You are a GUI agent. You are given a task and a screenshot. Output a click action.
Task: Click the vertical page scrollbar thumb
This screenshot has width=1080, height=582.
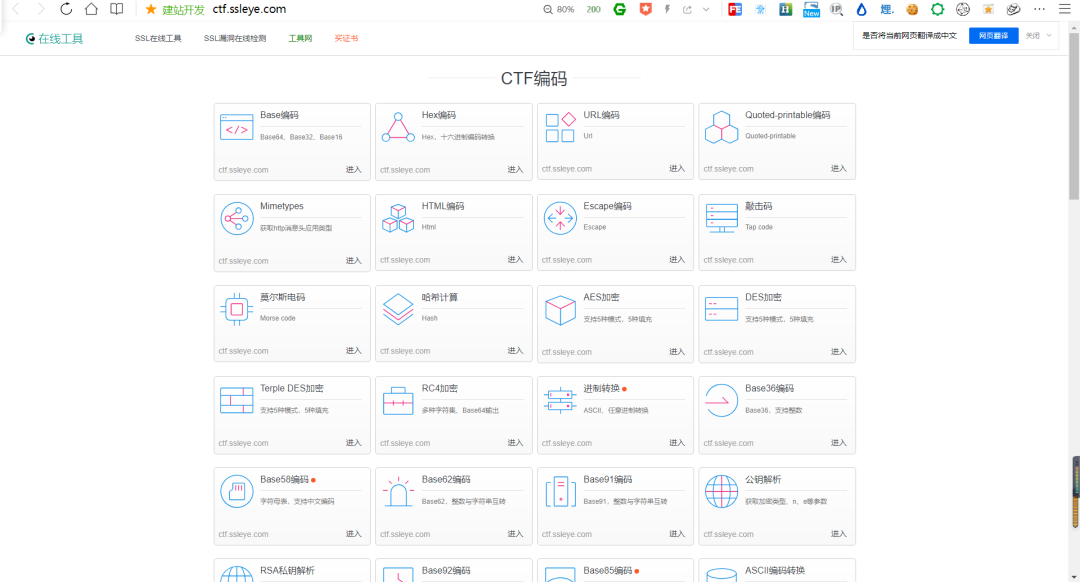[1074, 116]
